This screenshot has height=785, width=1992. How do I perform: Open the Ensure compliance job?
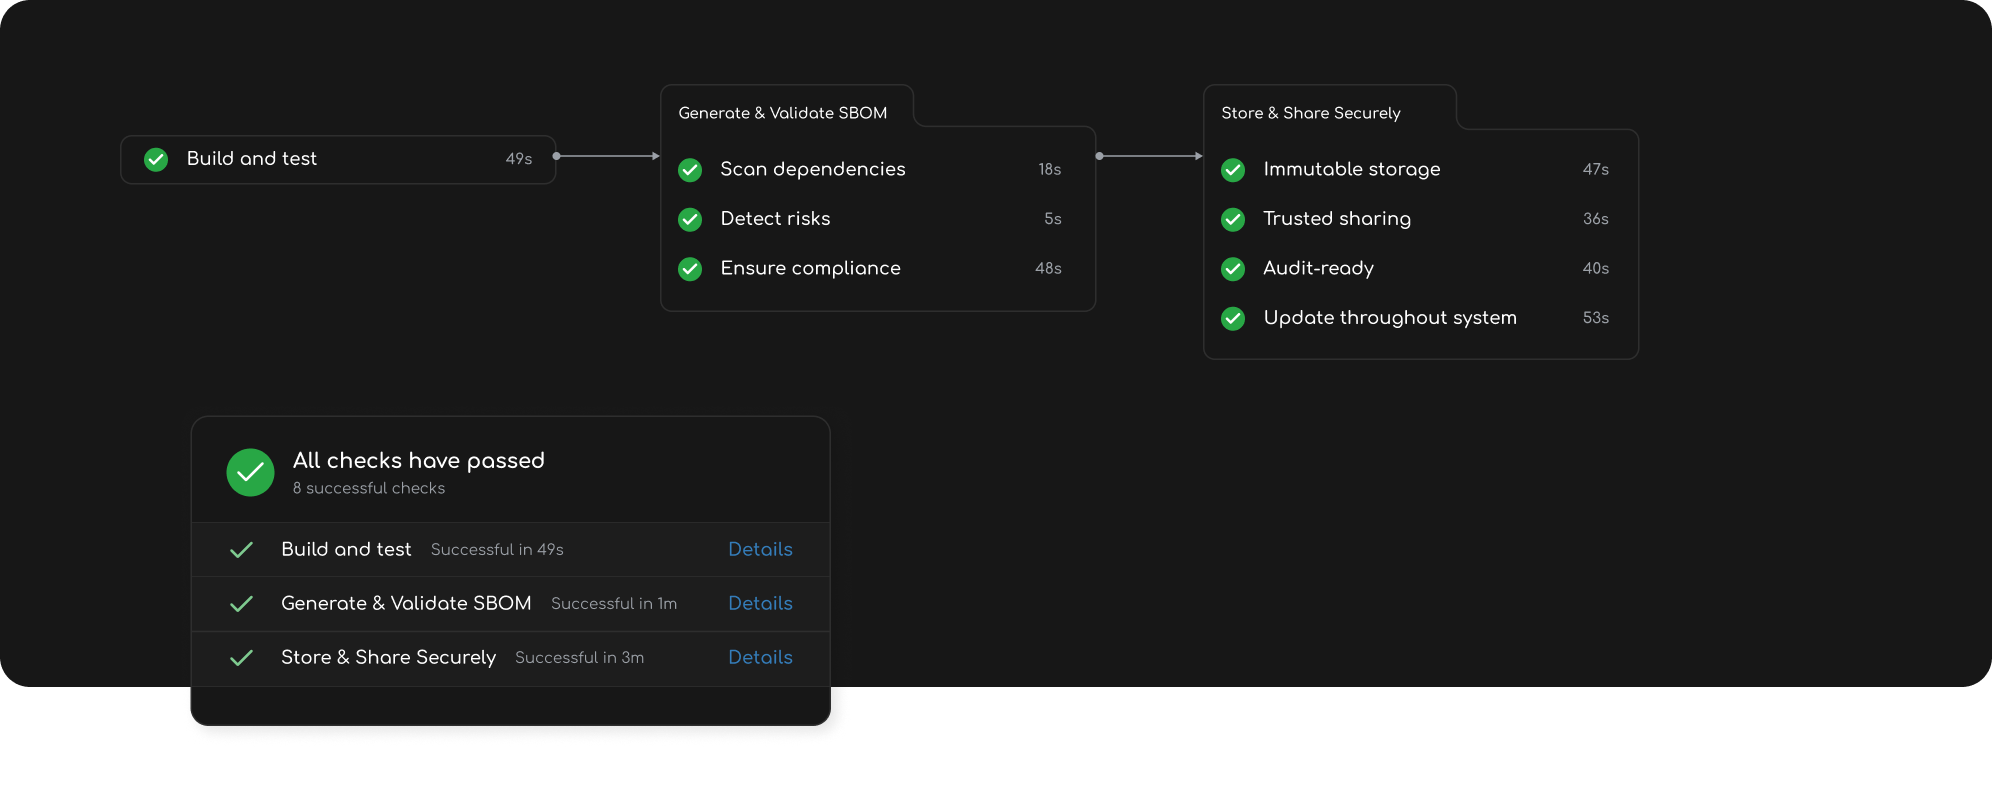click(x=870, y=268)
